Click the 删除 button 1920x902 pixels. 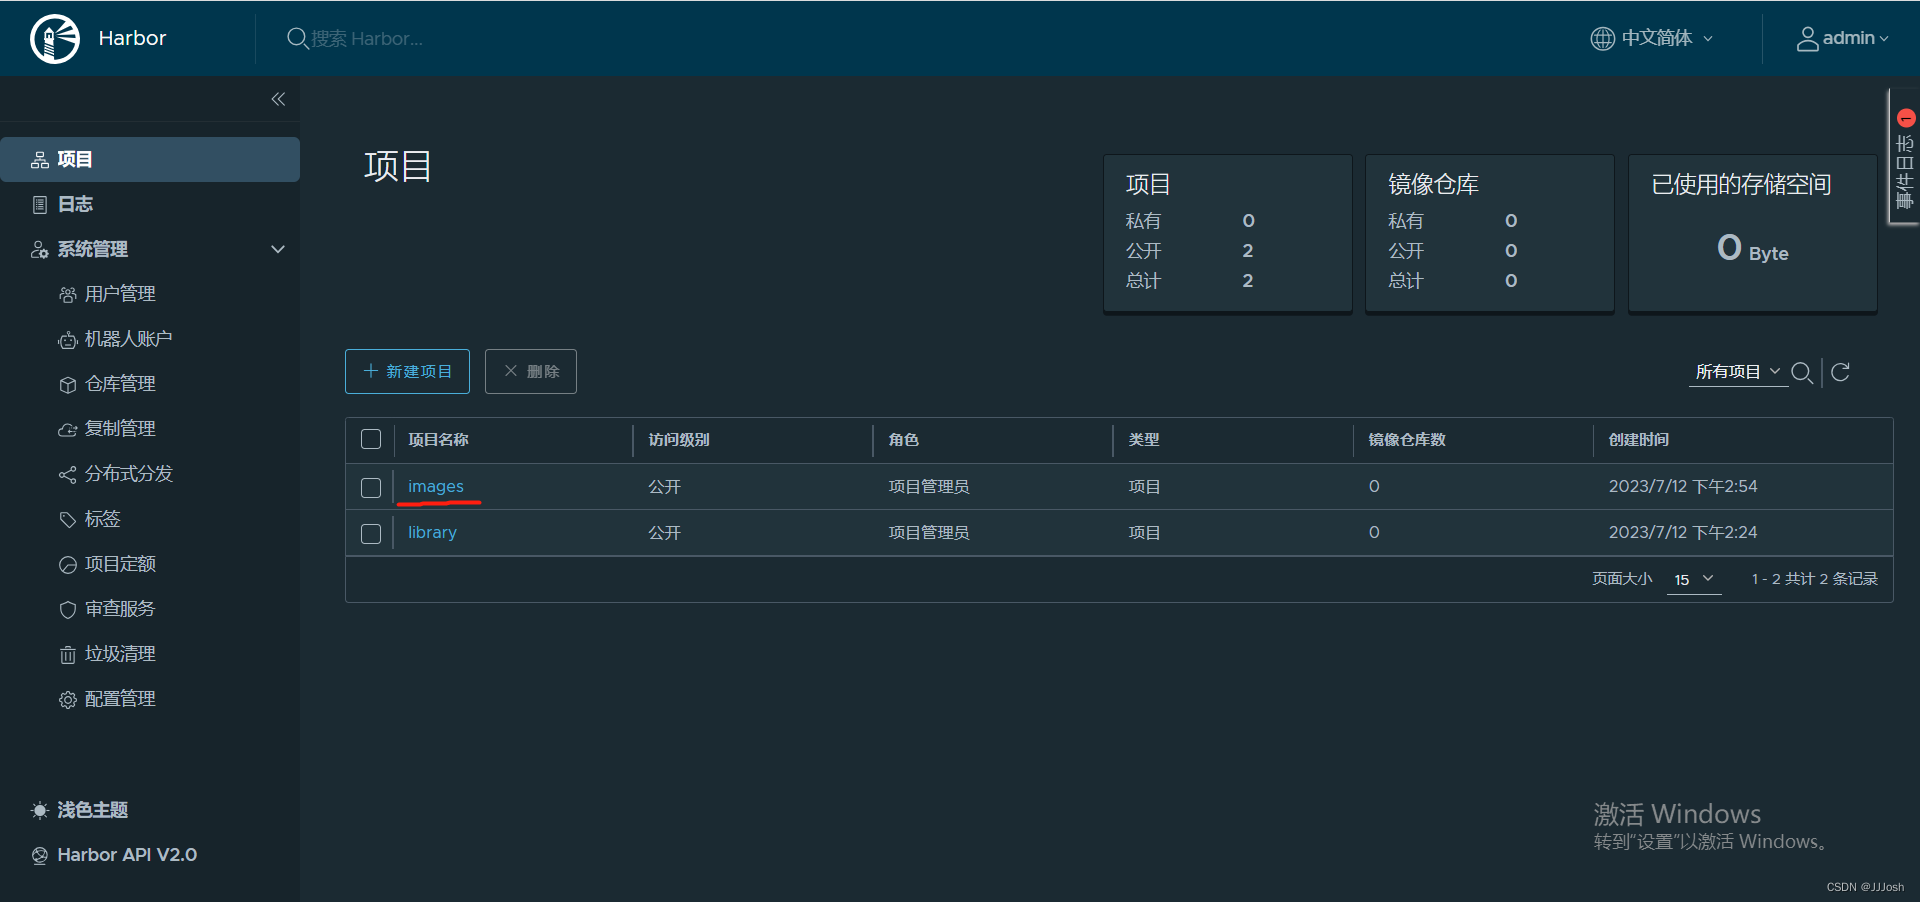point(531,371)
